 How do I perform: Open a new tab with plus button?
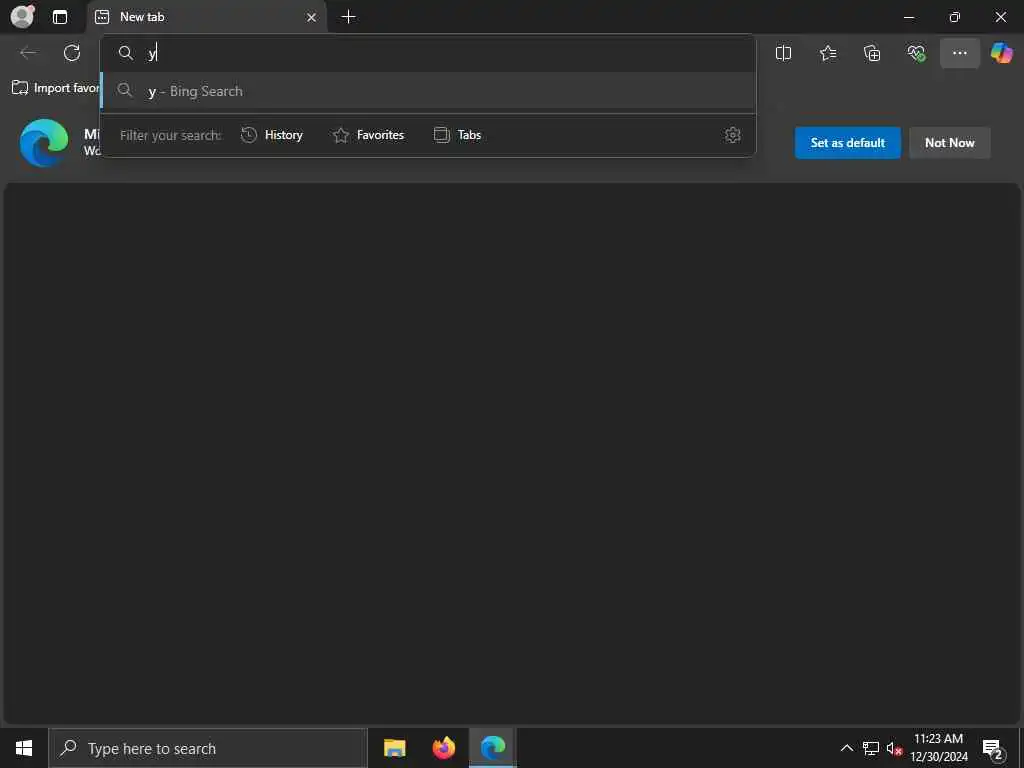[x=349, y=17]
